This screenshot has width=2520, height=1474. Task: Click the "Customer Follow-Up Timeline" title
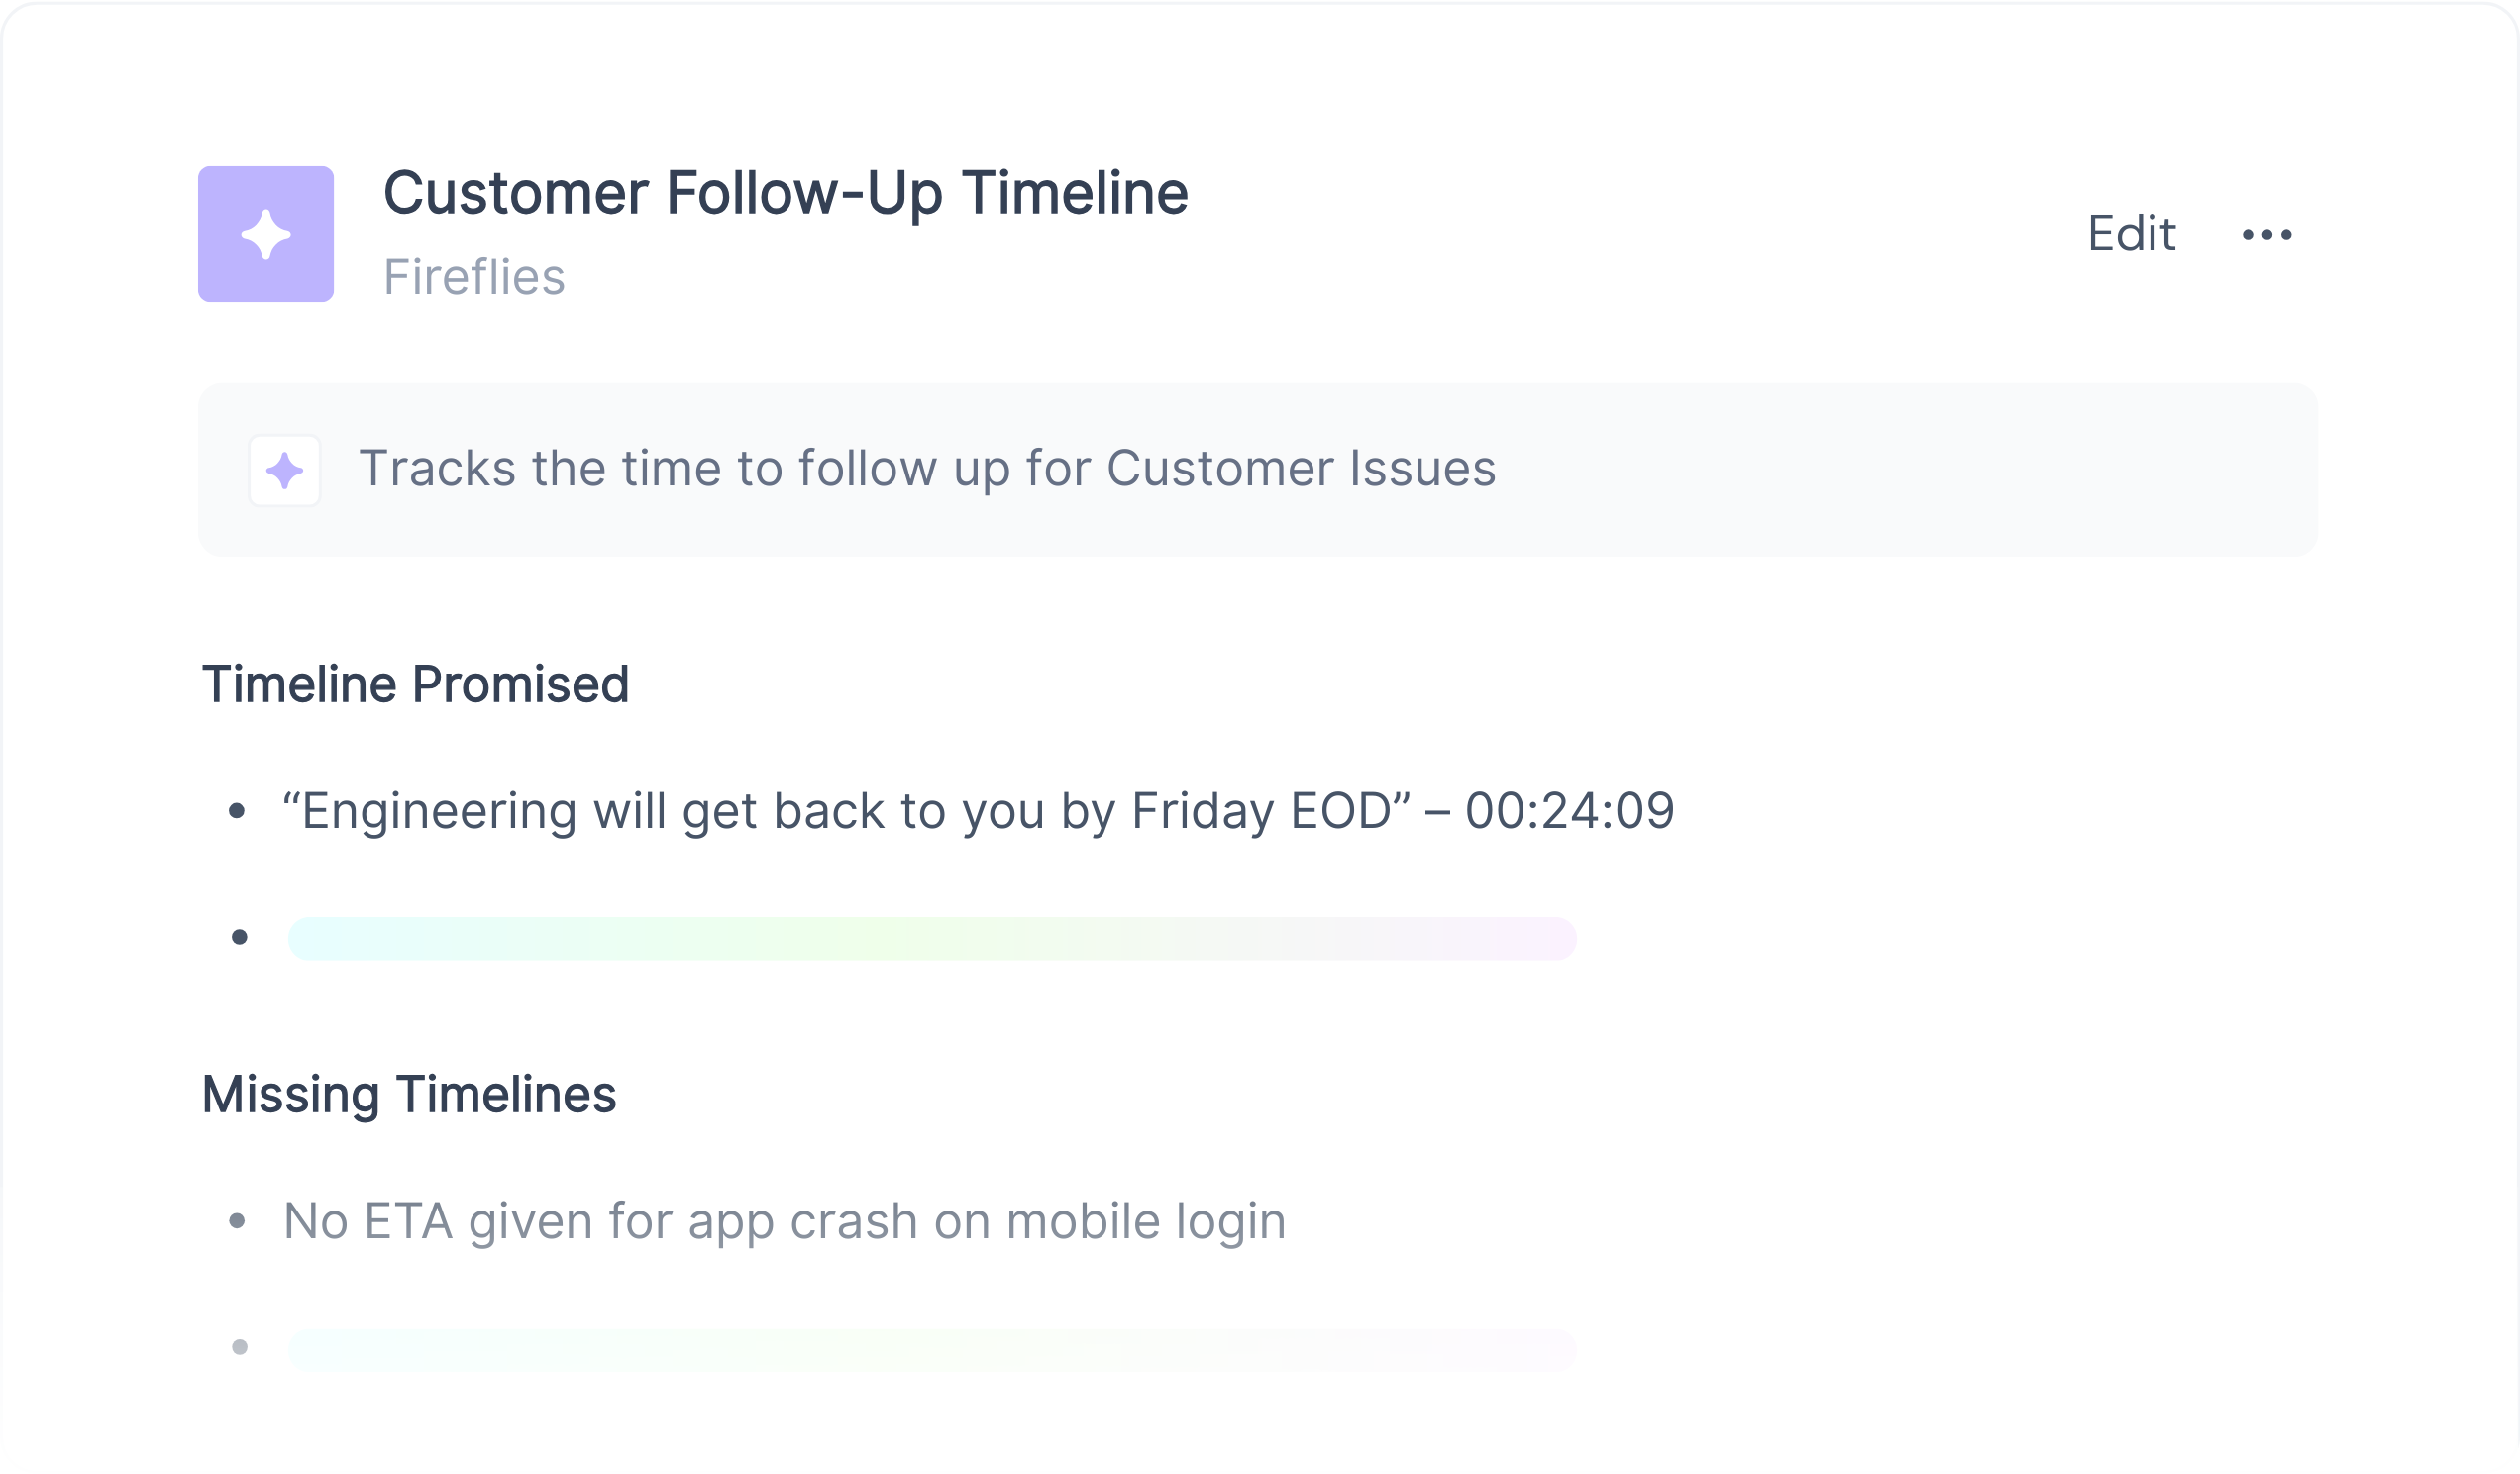point(785,193)
